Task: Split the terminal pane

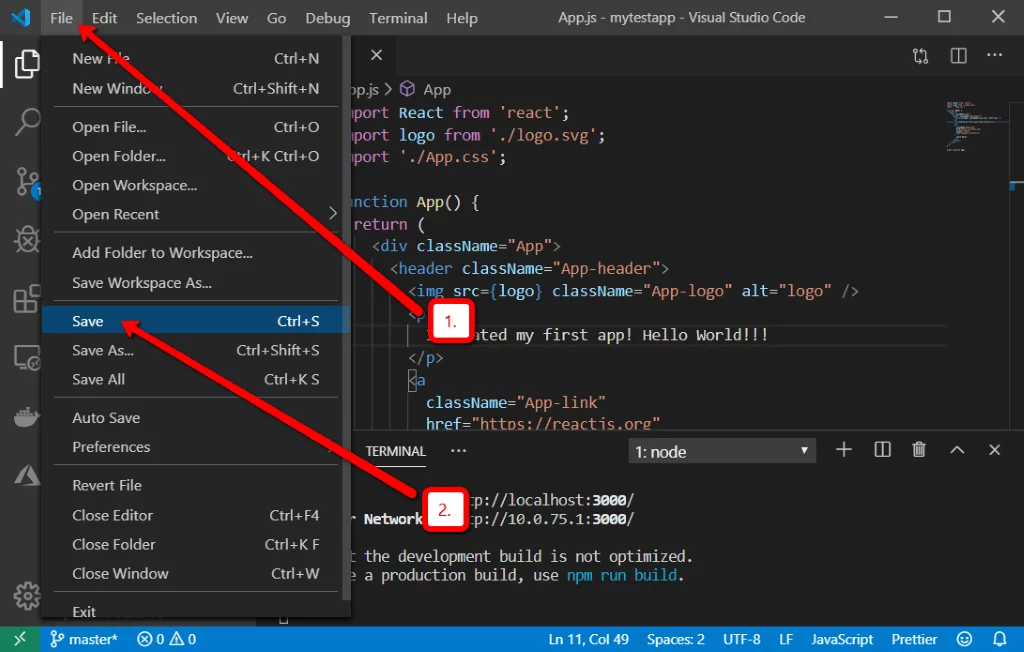Action: [x=882, y=450]
